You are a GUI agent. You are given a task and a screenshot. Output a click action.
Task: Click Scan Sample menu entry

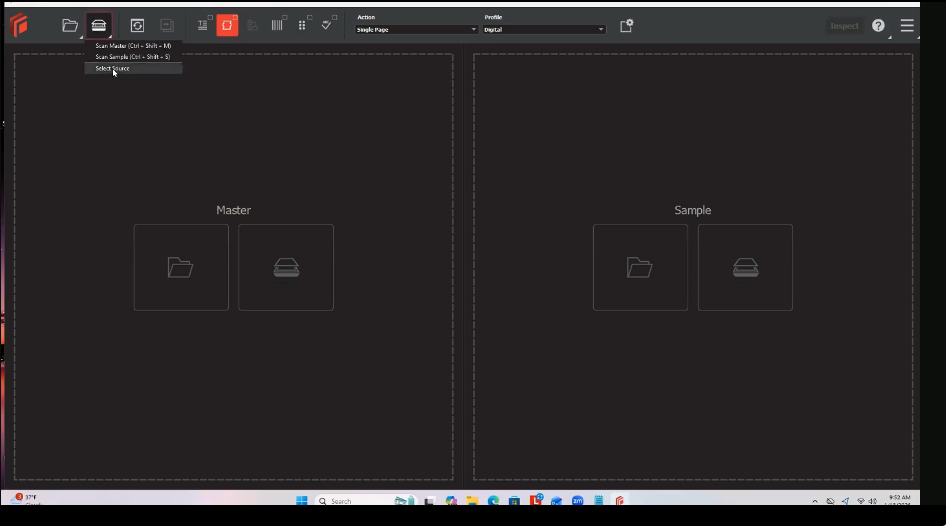click(x=132, y=57)
